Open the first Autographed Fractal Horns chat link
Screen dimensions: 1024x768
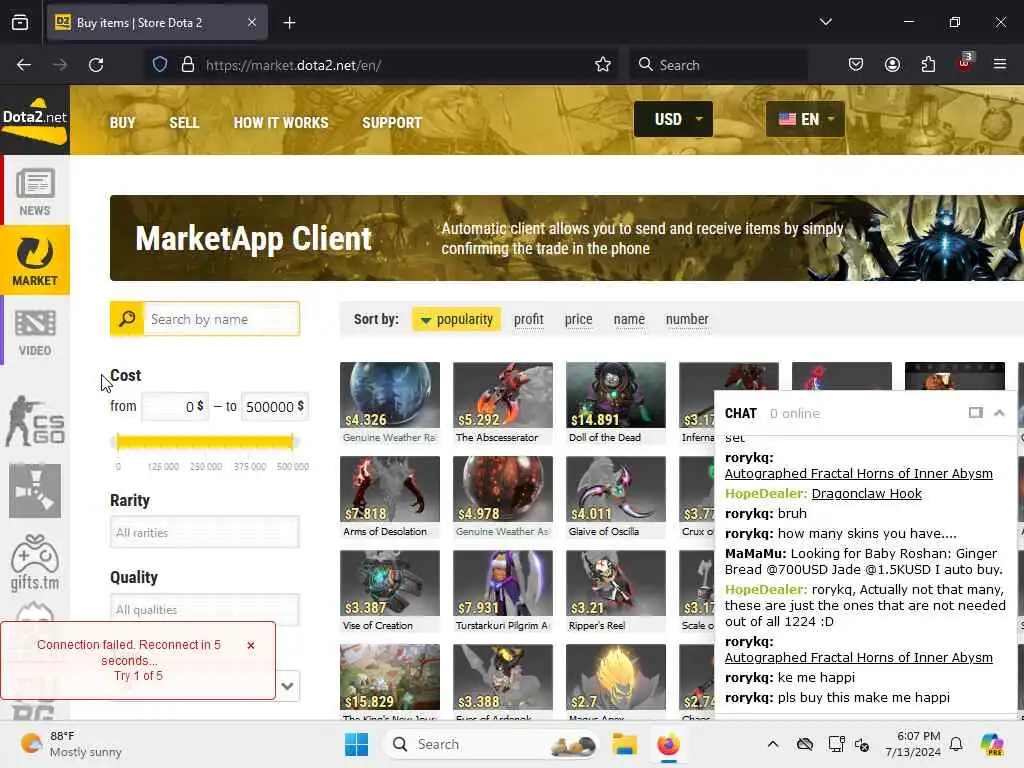click(x=858, y=473)
